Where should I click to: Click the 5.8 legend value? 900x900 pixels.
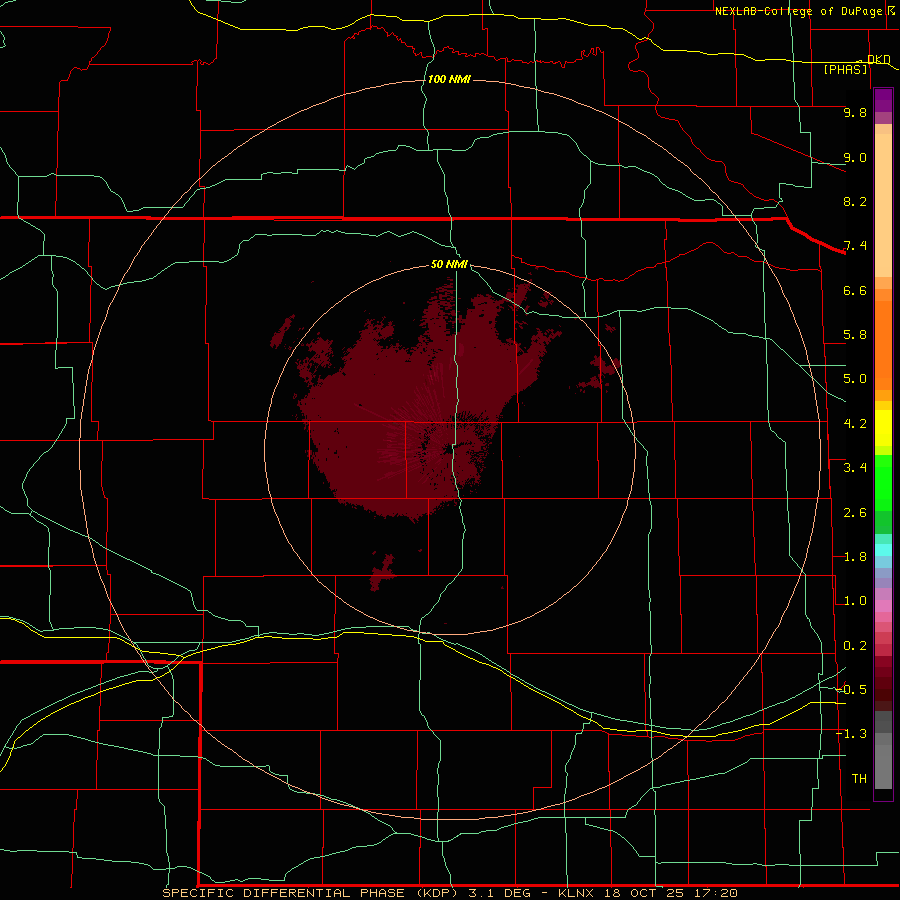coord(855,335)
